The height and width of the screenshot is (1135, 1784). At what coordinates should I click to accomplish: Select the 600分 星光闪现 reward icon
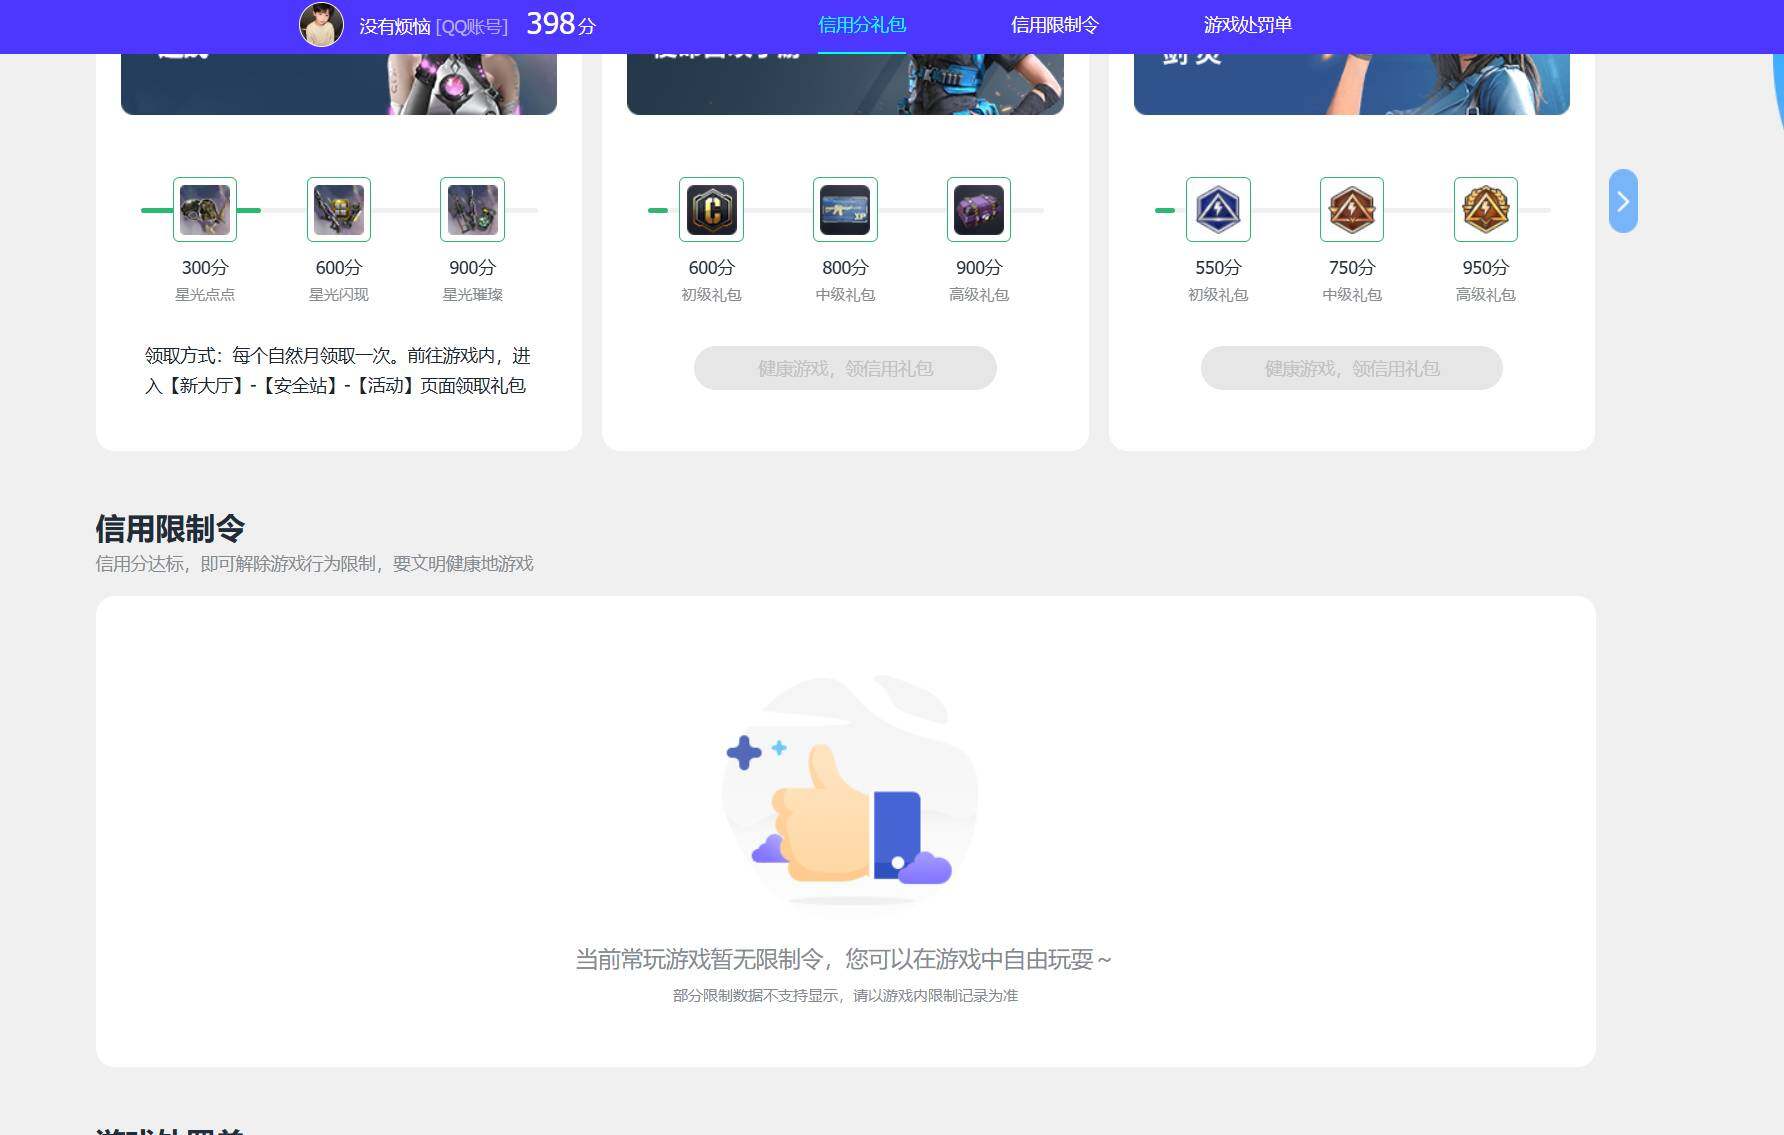(339, 209)
